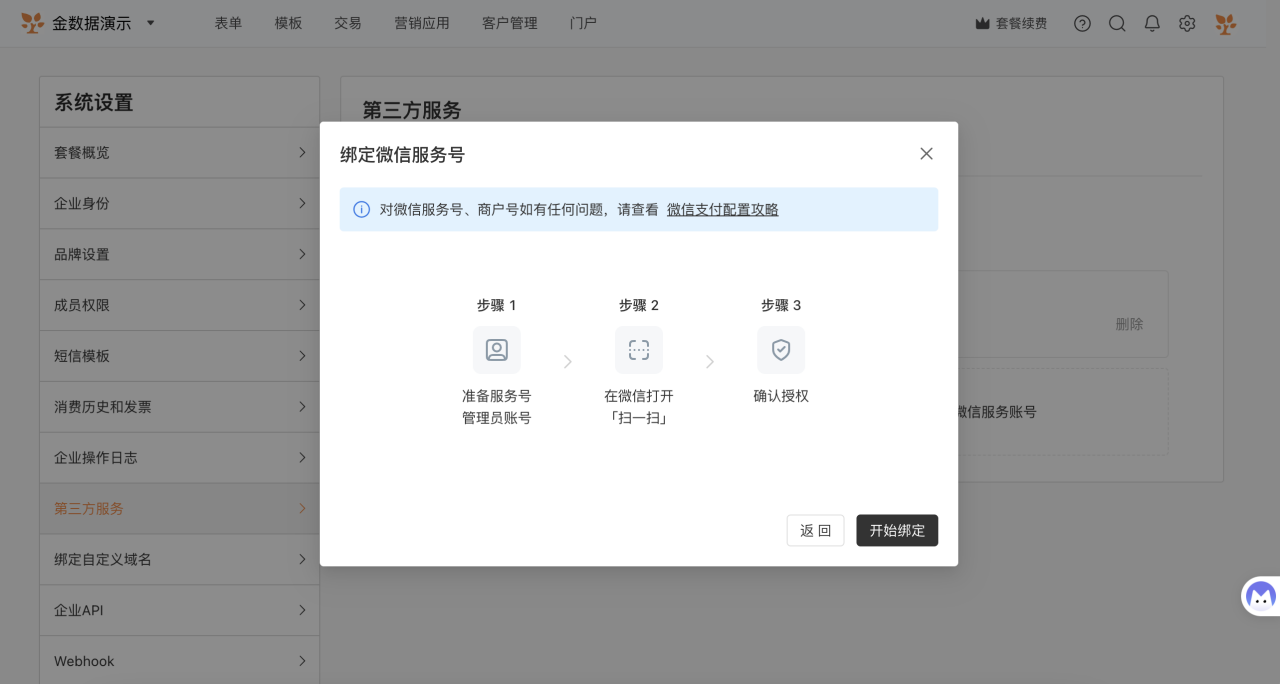Open the floating cat chat assistant icon
The height and width of the screenshot is (684, 1280).
click(x=1261, y=597)
